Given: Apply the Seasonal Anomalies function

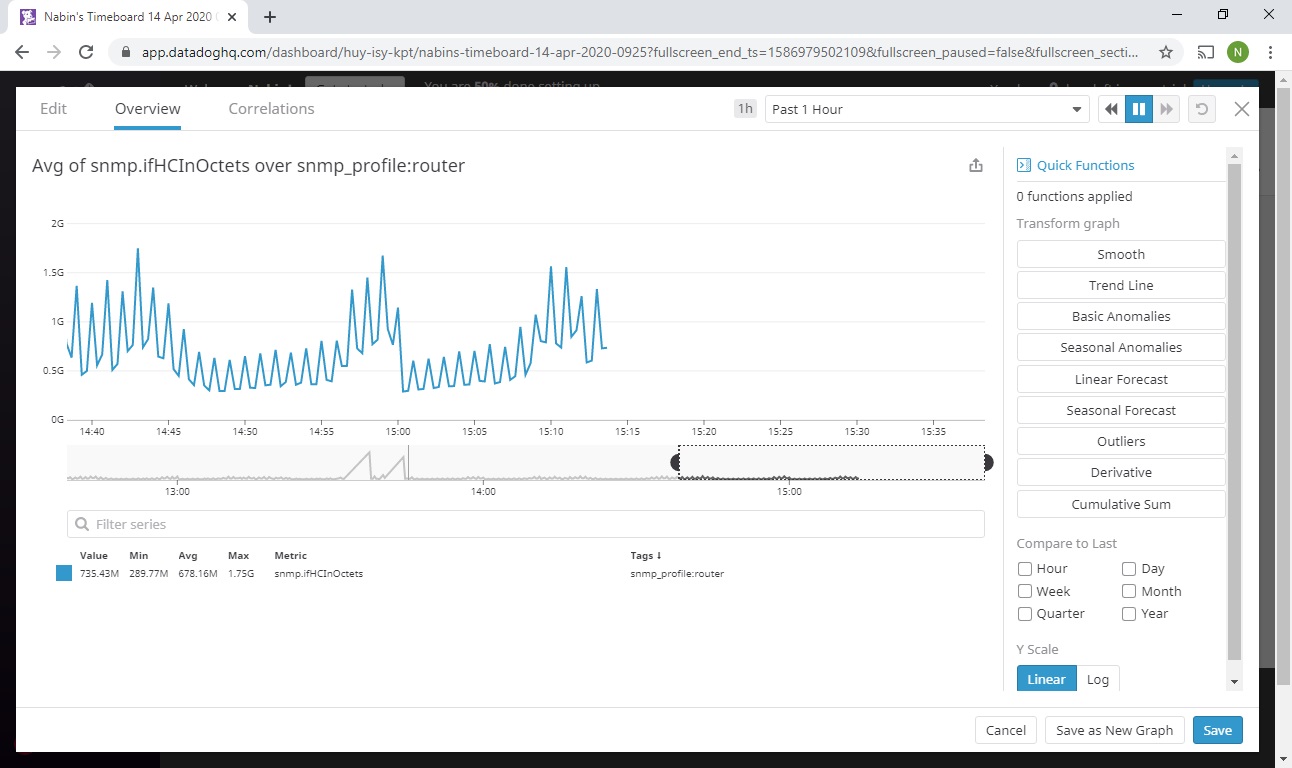Looking at the screenshot, I should point(1121,347).
